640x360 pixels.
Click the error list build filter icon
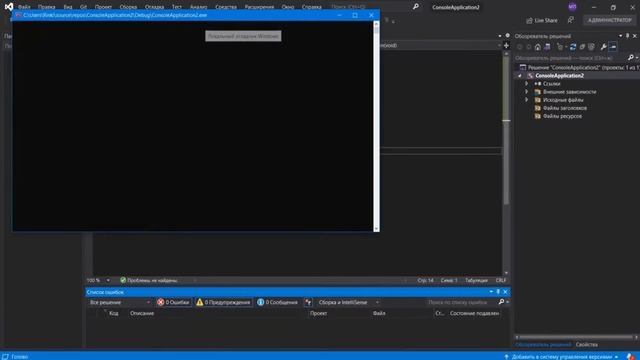click(309, 302)
